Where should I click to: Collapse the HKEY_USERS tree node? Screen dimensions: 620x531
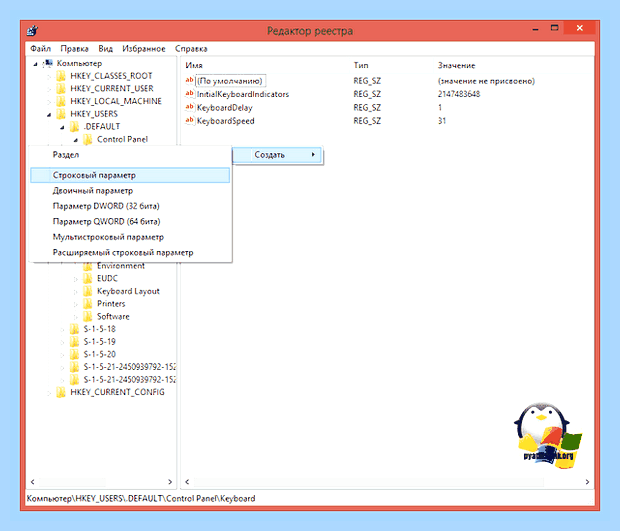click(x=49, y=115)
